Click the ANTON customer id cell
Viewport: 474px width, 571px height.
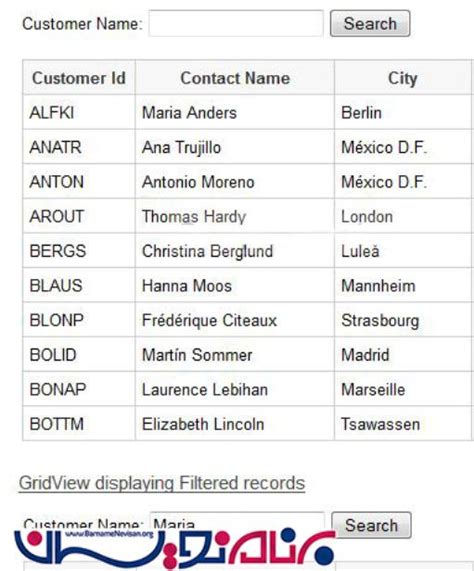[79, 181]
